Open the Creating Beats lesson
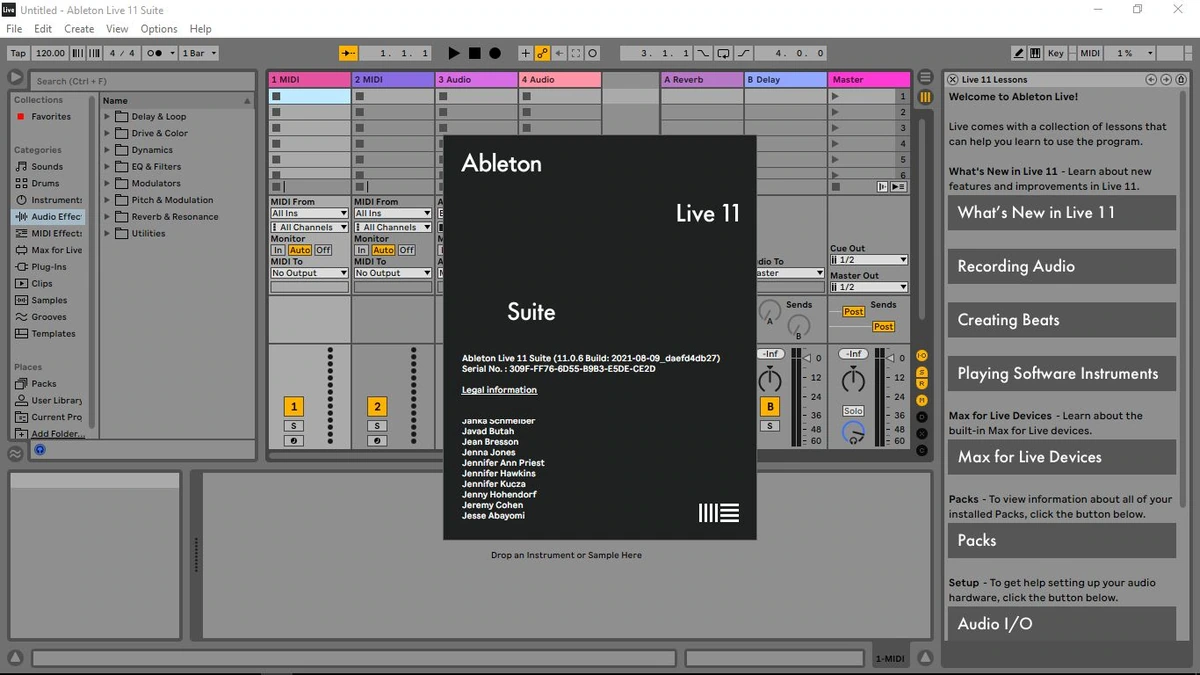1200x675 pixels. coord(1062,320)
